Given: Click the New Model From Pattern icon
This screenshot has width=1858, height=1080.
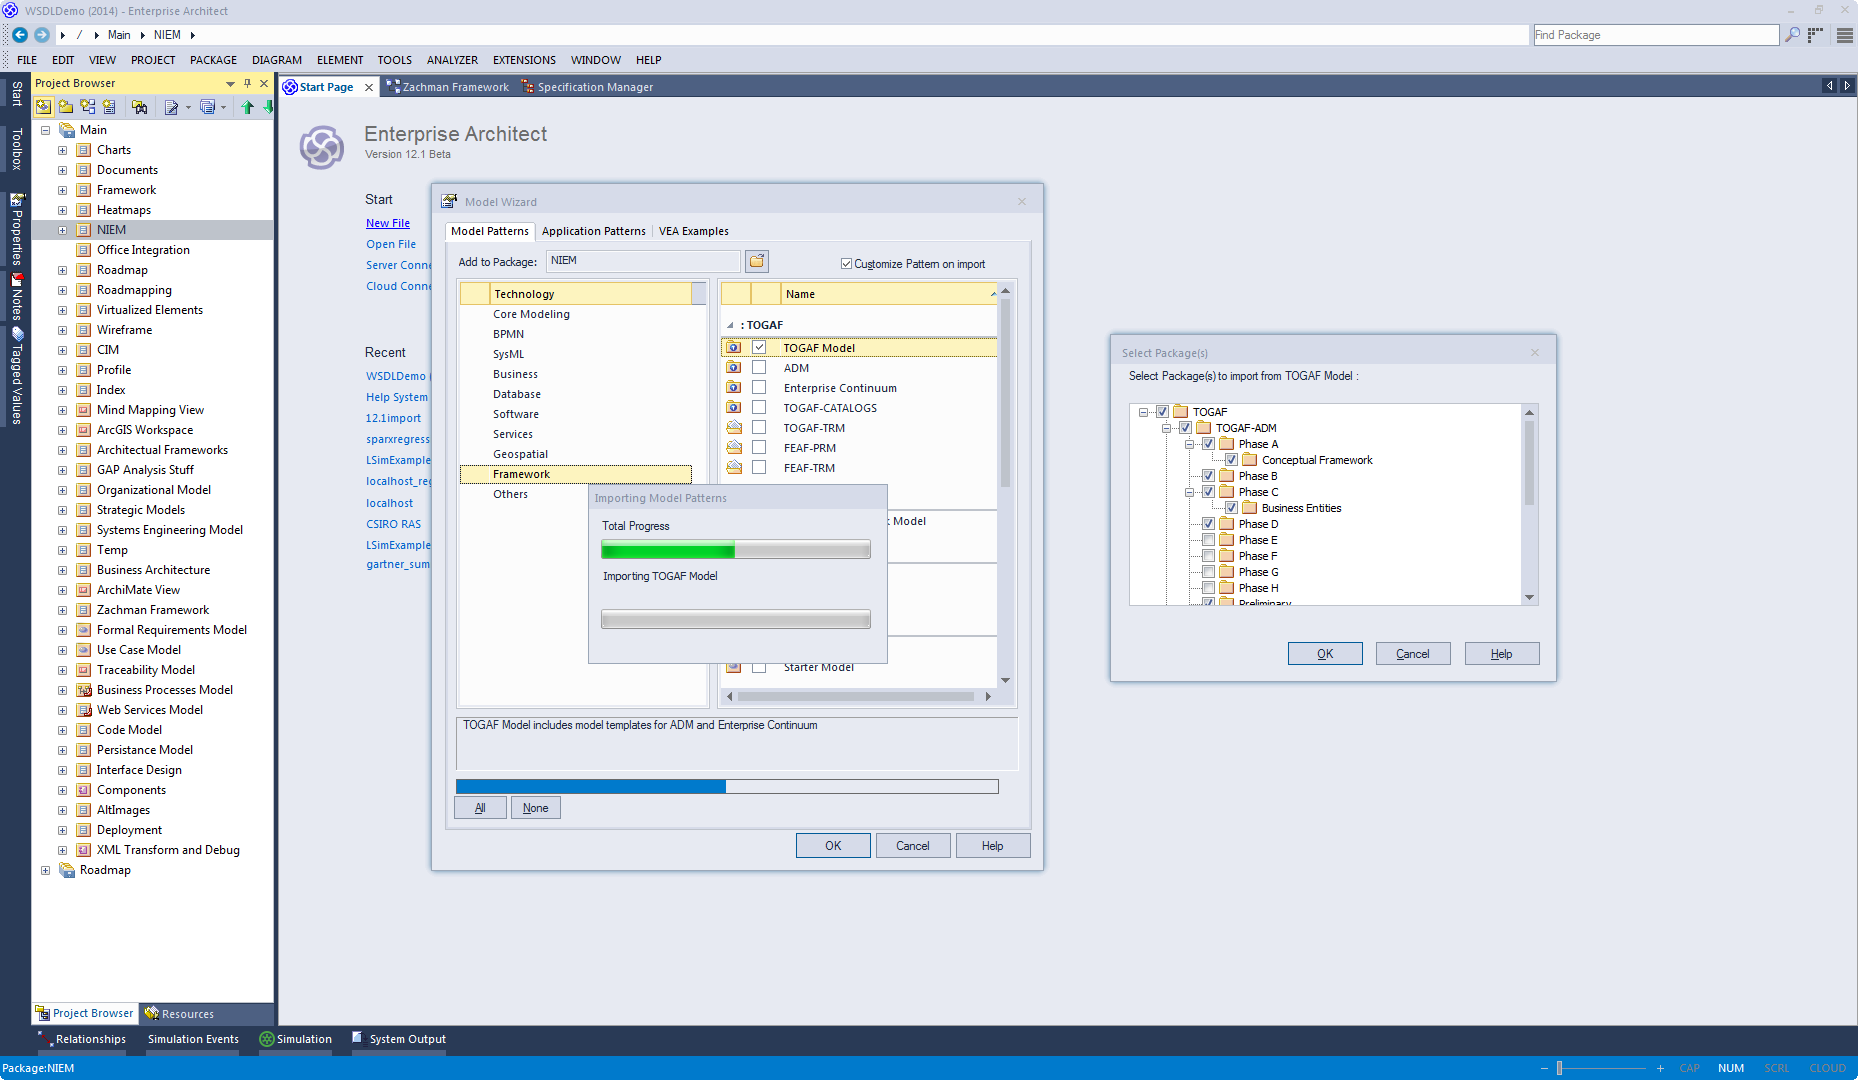Looking at the screenshot, I should 44,107.
